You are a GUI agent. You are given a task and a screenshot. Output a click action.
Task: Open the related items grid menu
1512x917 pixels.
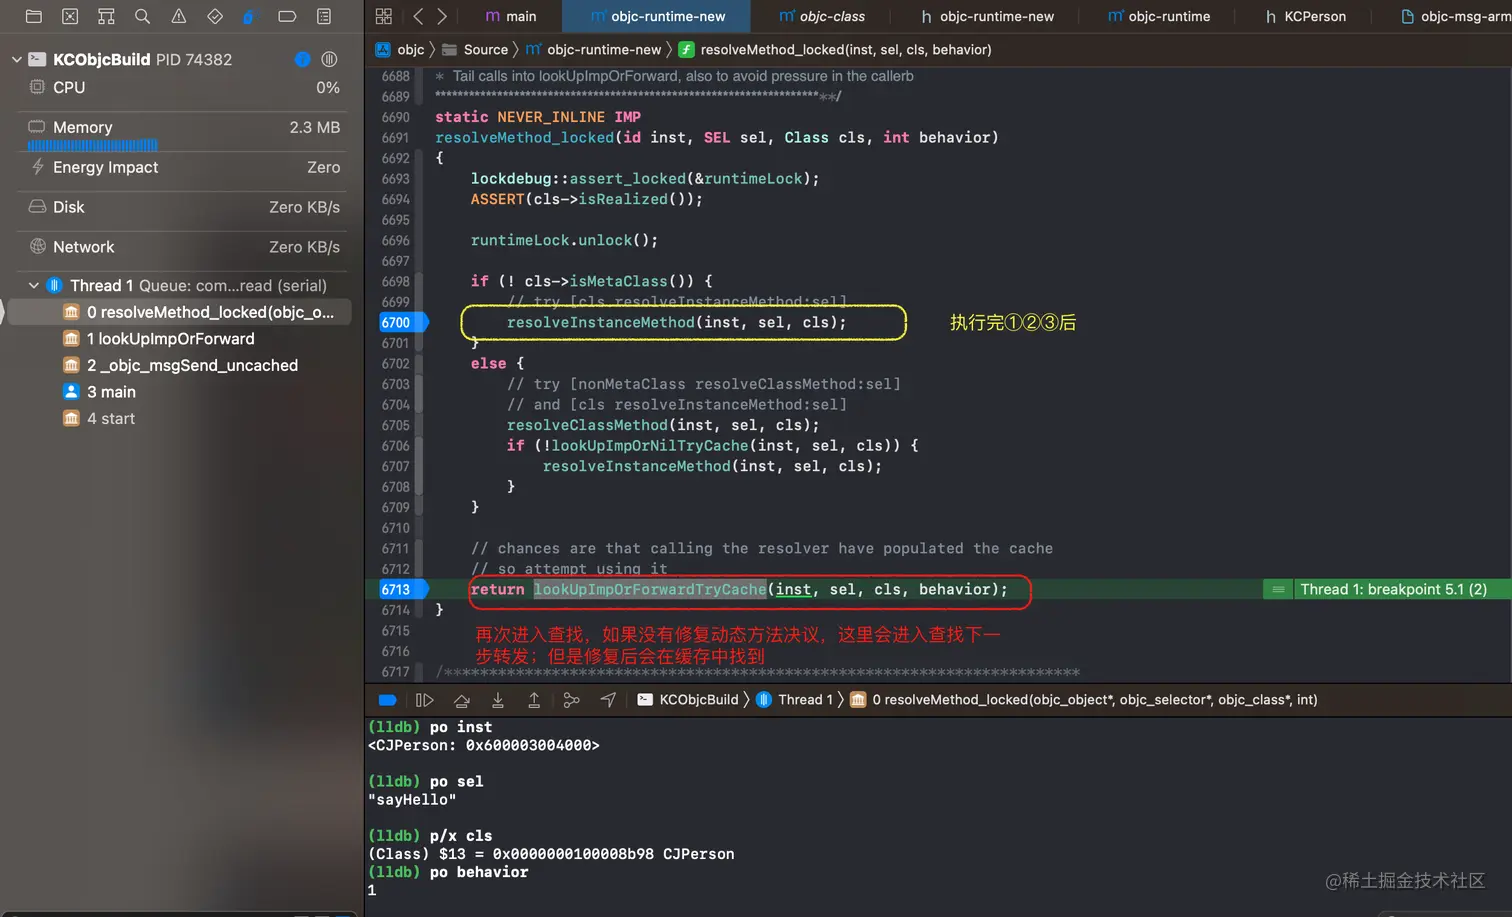383,16
